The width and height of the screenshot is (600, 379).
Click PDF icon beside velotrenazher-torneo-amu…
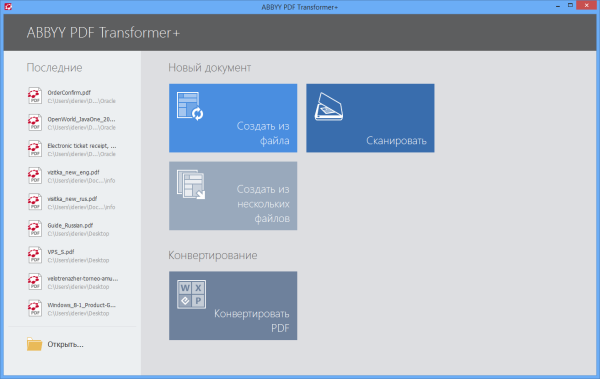[34, 282]
